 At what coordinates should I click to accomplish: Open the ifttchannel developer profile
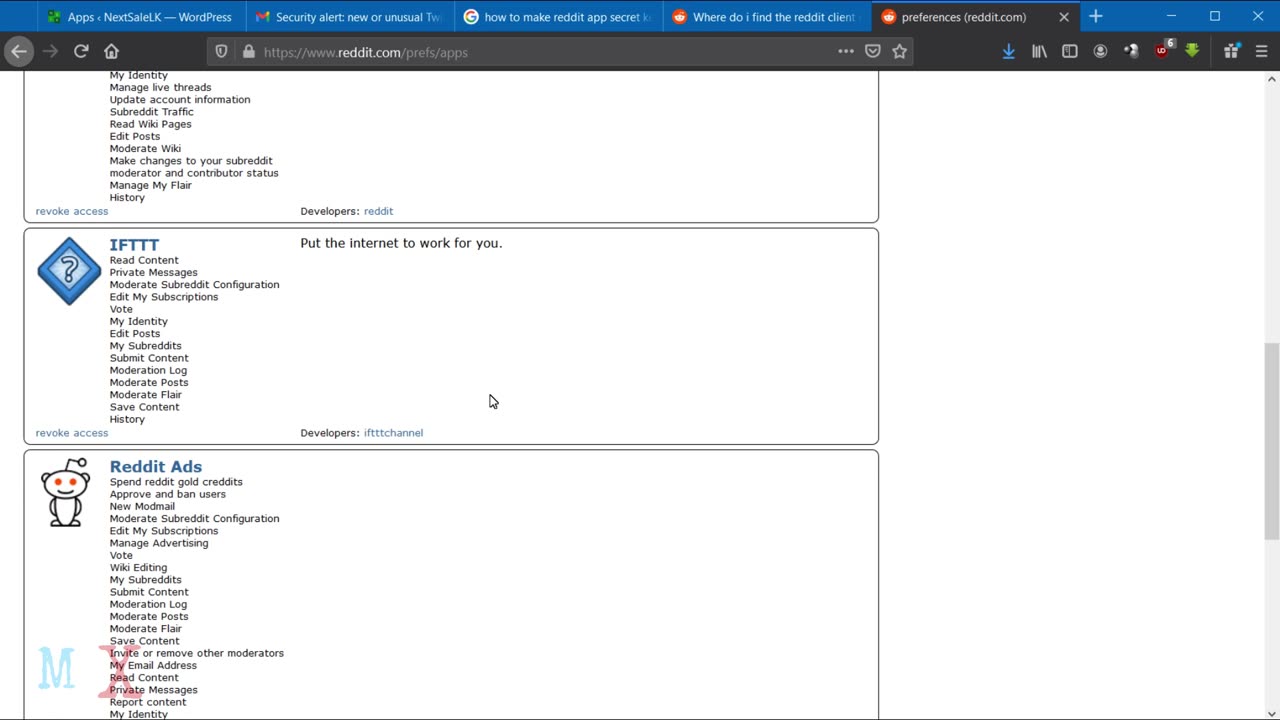pos(393,433)
